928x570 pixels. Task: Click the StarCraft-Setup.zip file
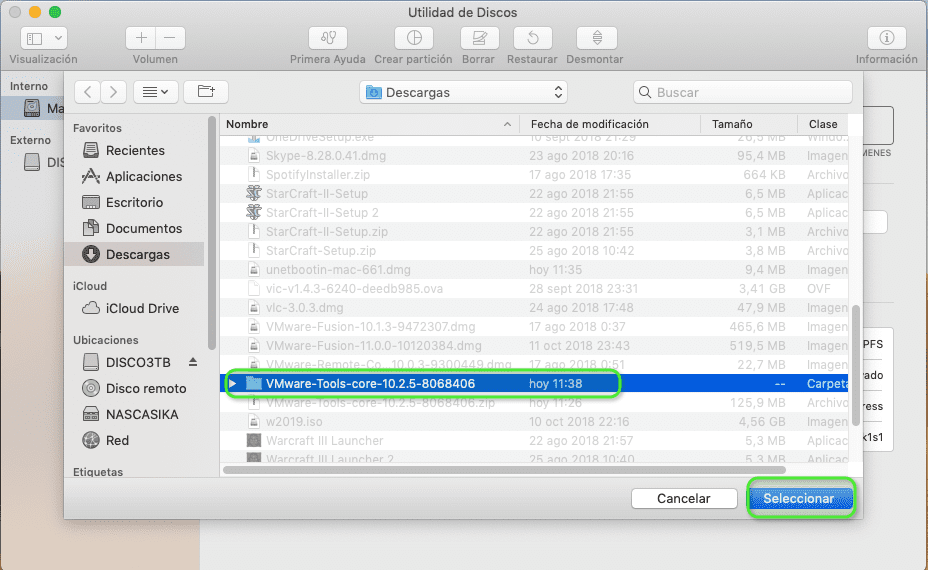[x=321, y=250]
